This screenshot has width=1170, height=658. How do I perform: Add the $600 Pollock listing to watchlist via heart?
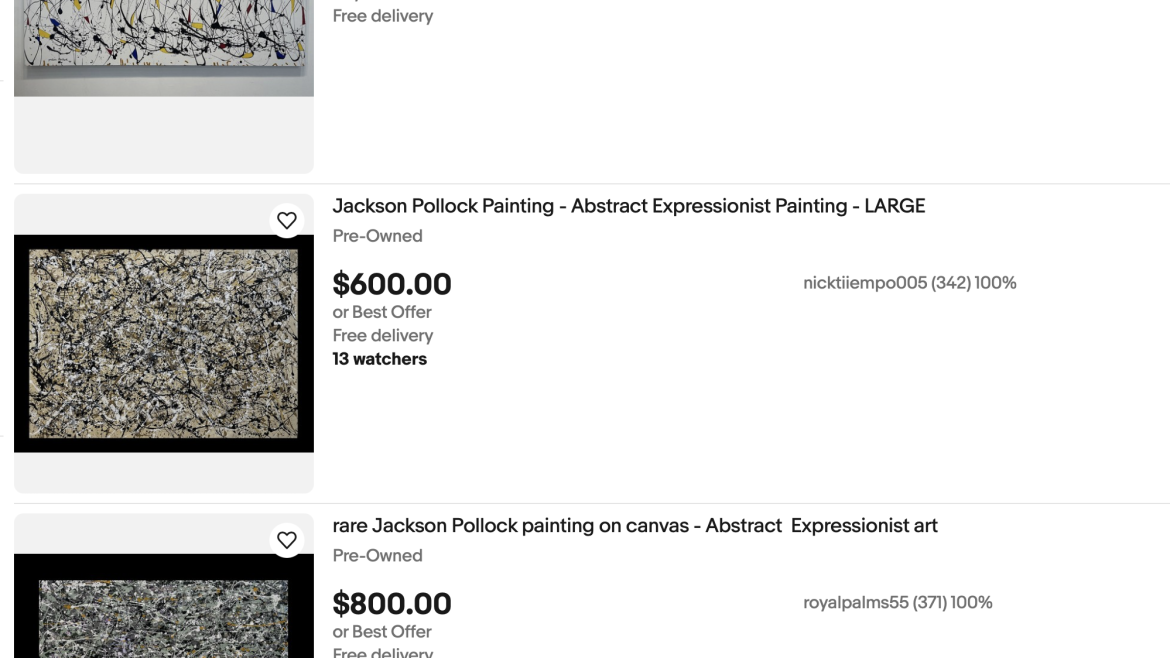287,221
